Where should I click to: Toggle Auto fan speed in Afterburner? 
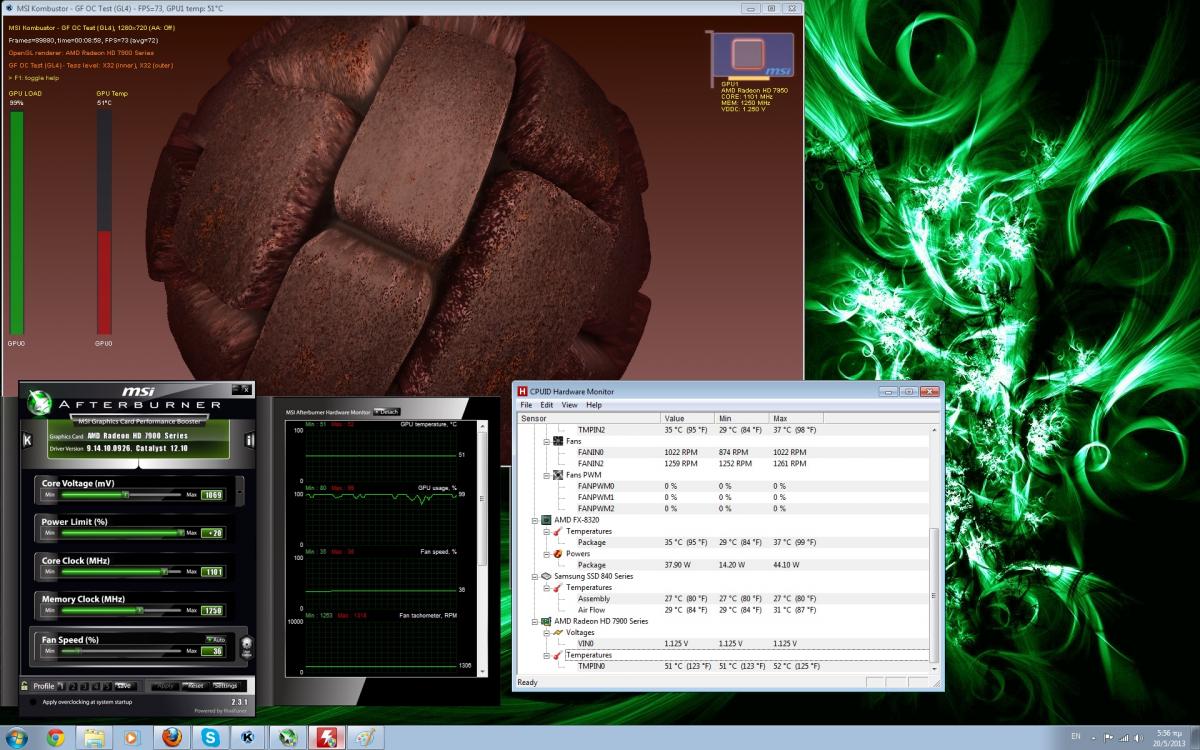[x=215, y=638]
